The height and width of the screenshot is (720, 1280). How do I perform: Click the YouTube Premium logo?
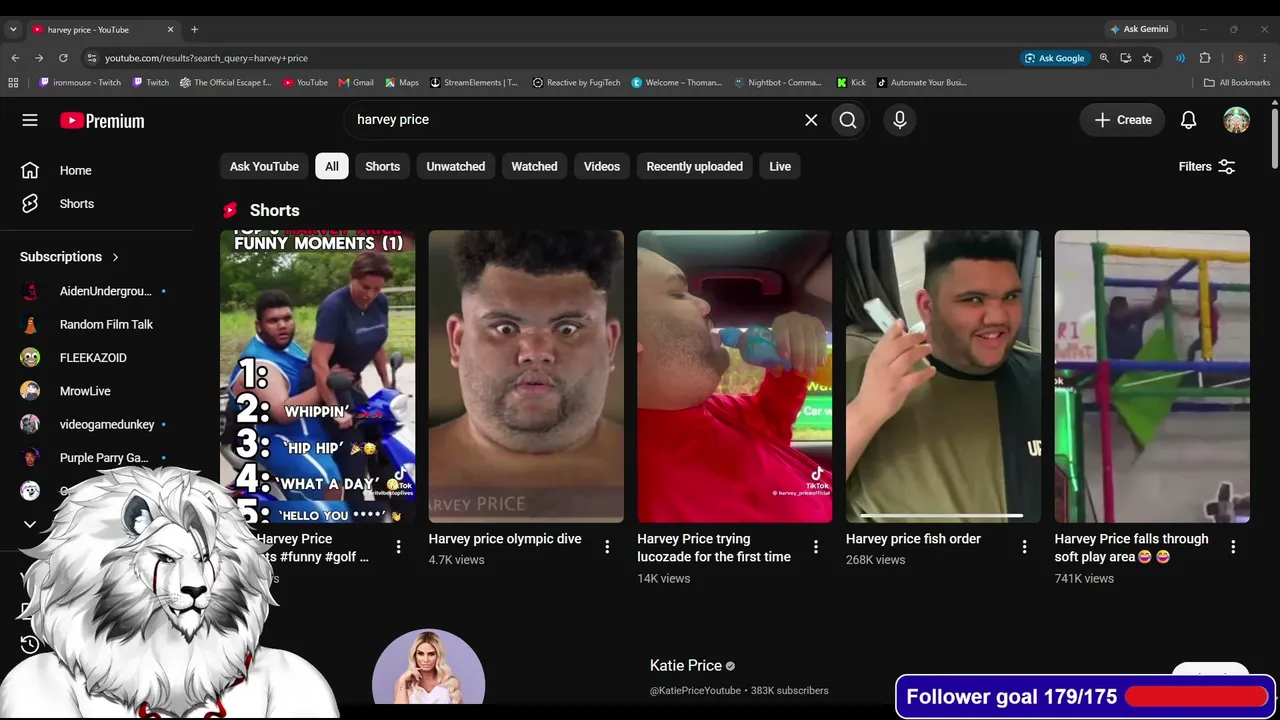tap(102, 121)
